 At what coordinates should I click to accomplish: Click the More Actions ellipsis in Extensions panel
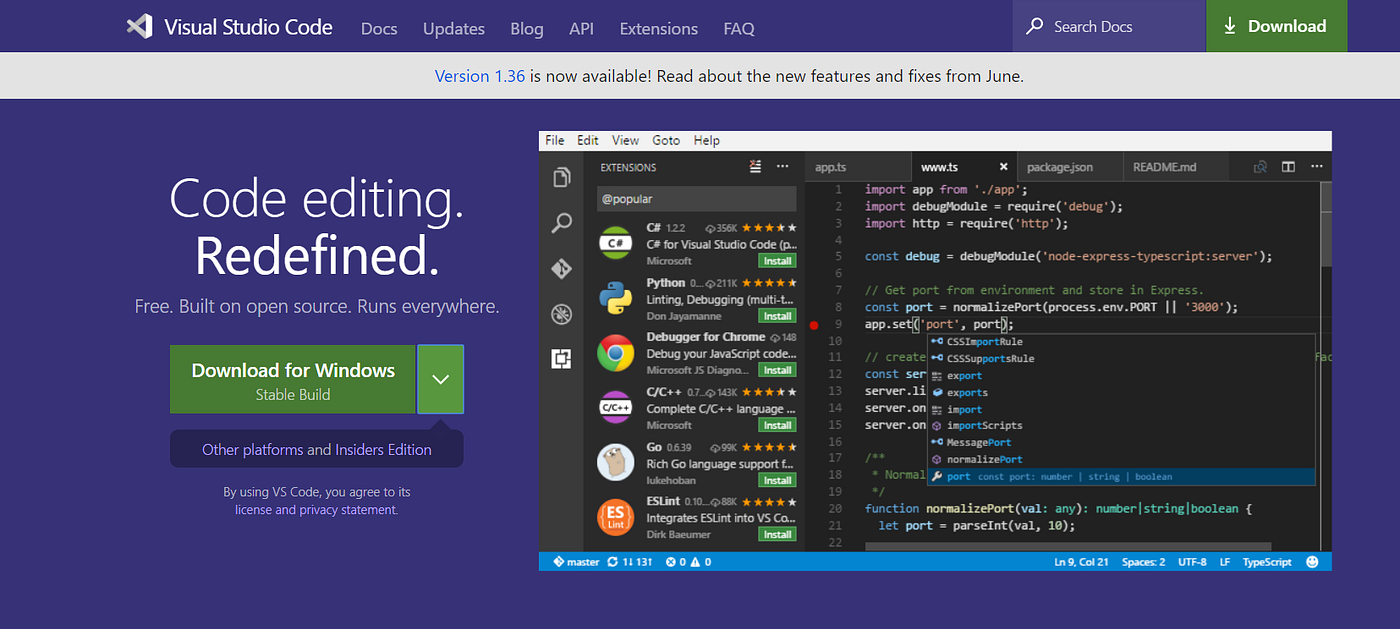click(782, 167)
